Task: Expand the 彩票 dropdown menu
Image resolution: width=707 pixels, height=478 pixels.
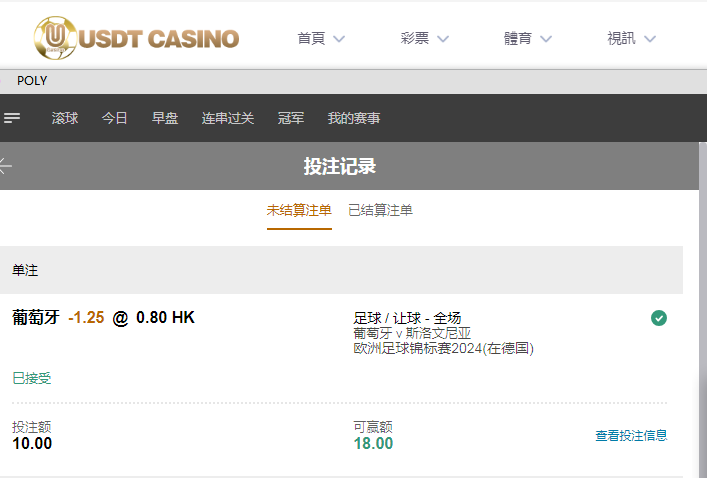Action: point(424,39)
